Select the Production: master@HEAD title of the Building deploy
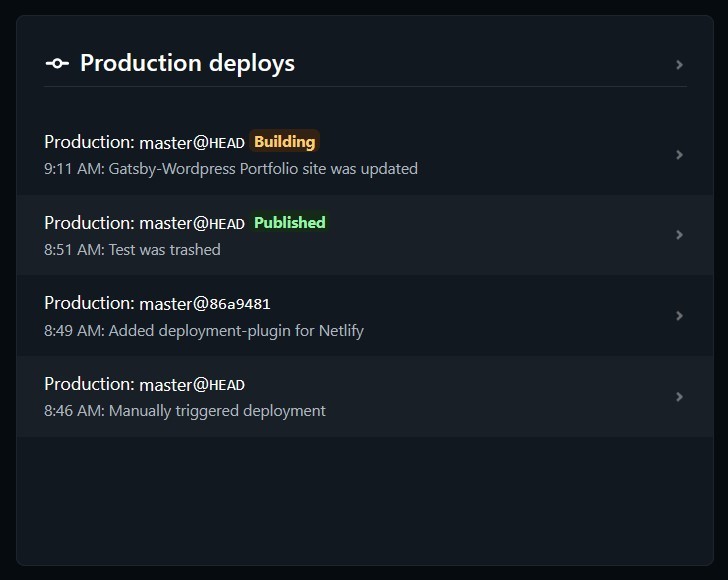The height and width of the screenshot is (580, 728). click(x=144, y=142)
